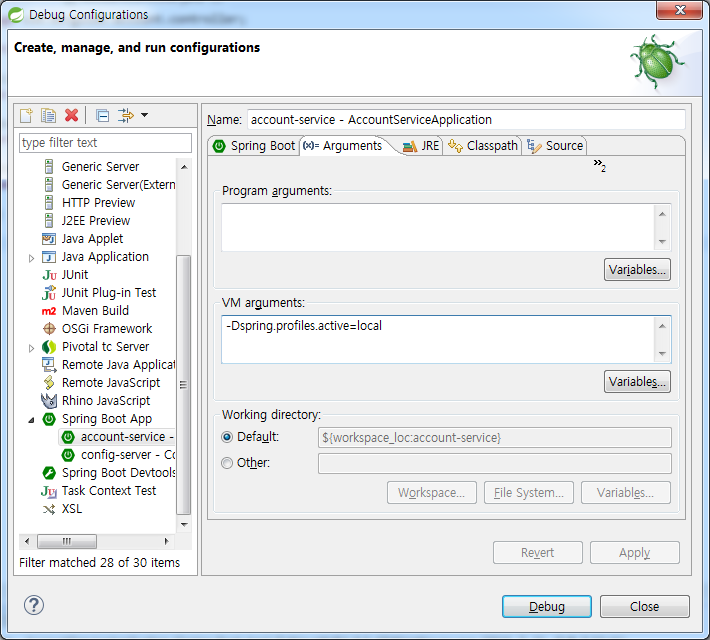Click the Rhino JavaScript icon
710x640 pixels.
pyautogui.click(x=49, y=401)
